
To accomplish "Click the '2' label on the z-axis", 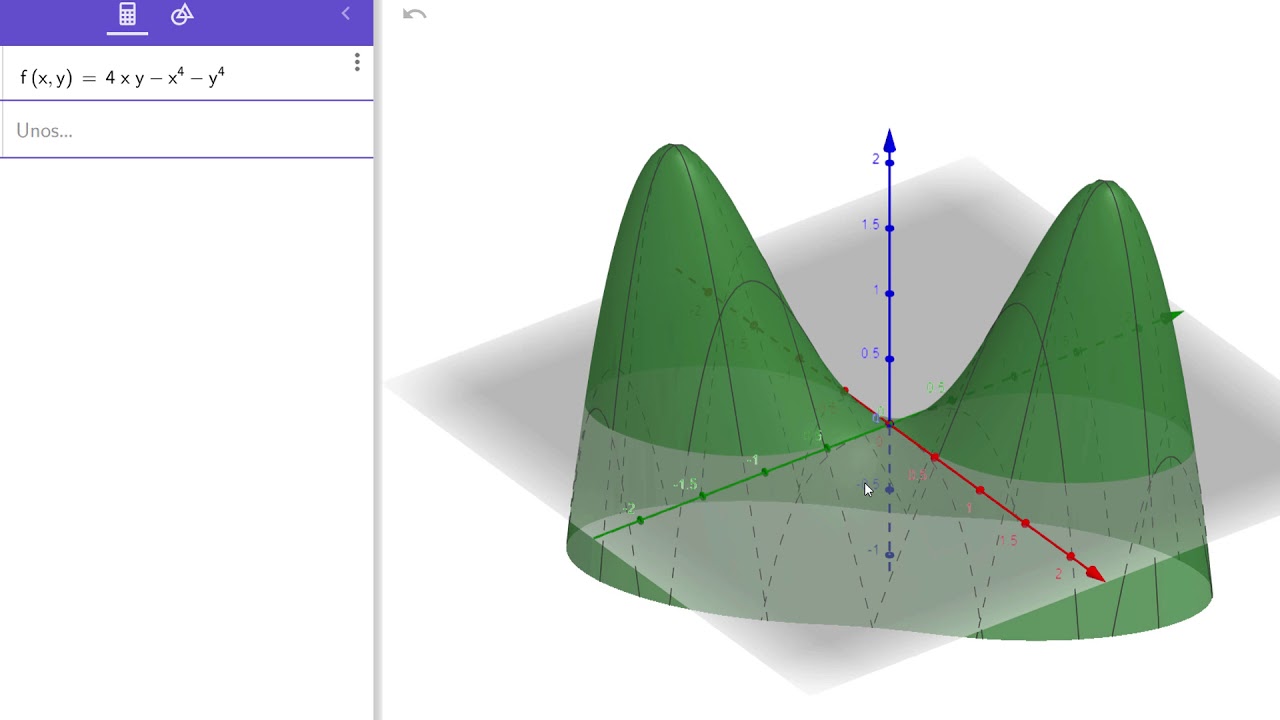I will 875,159.
